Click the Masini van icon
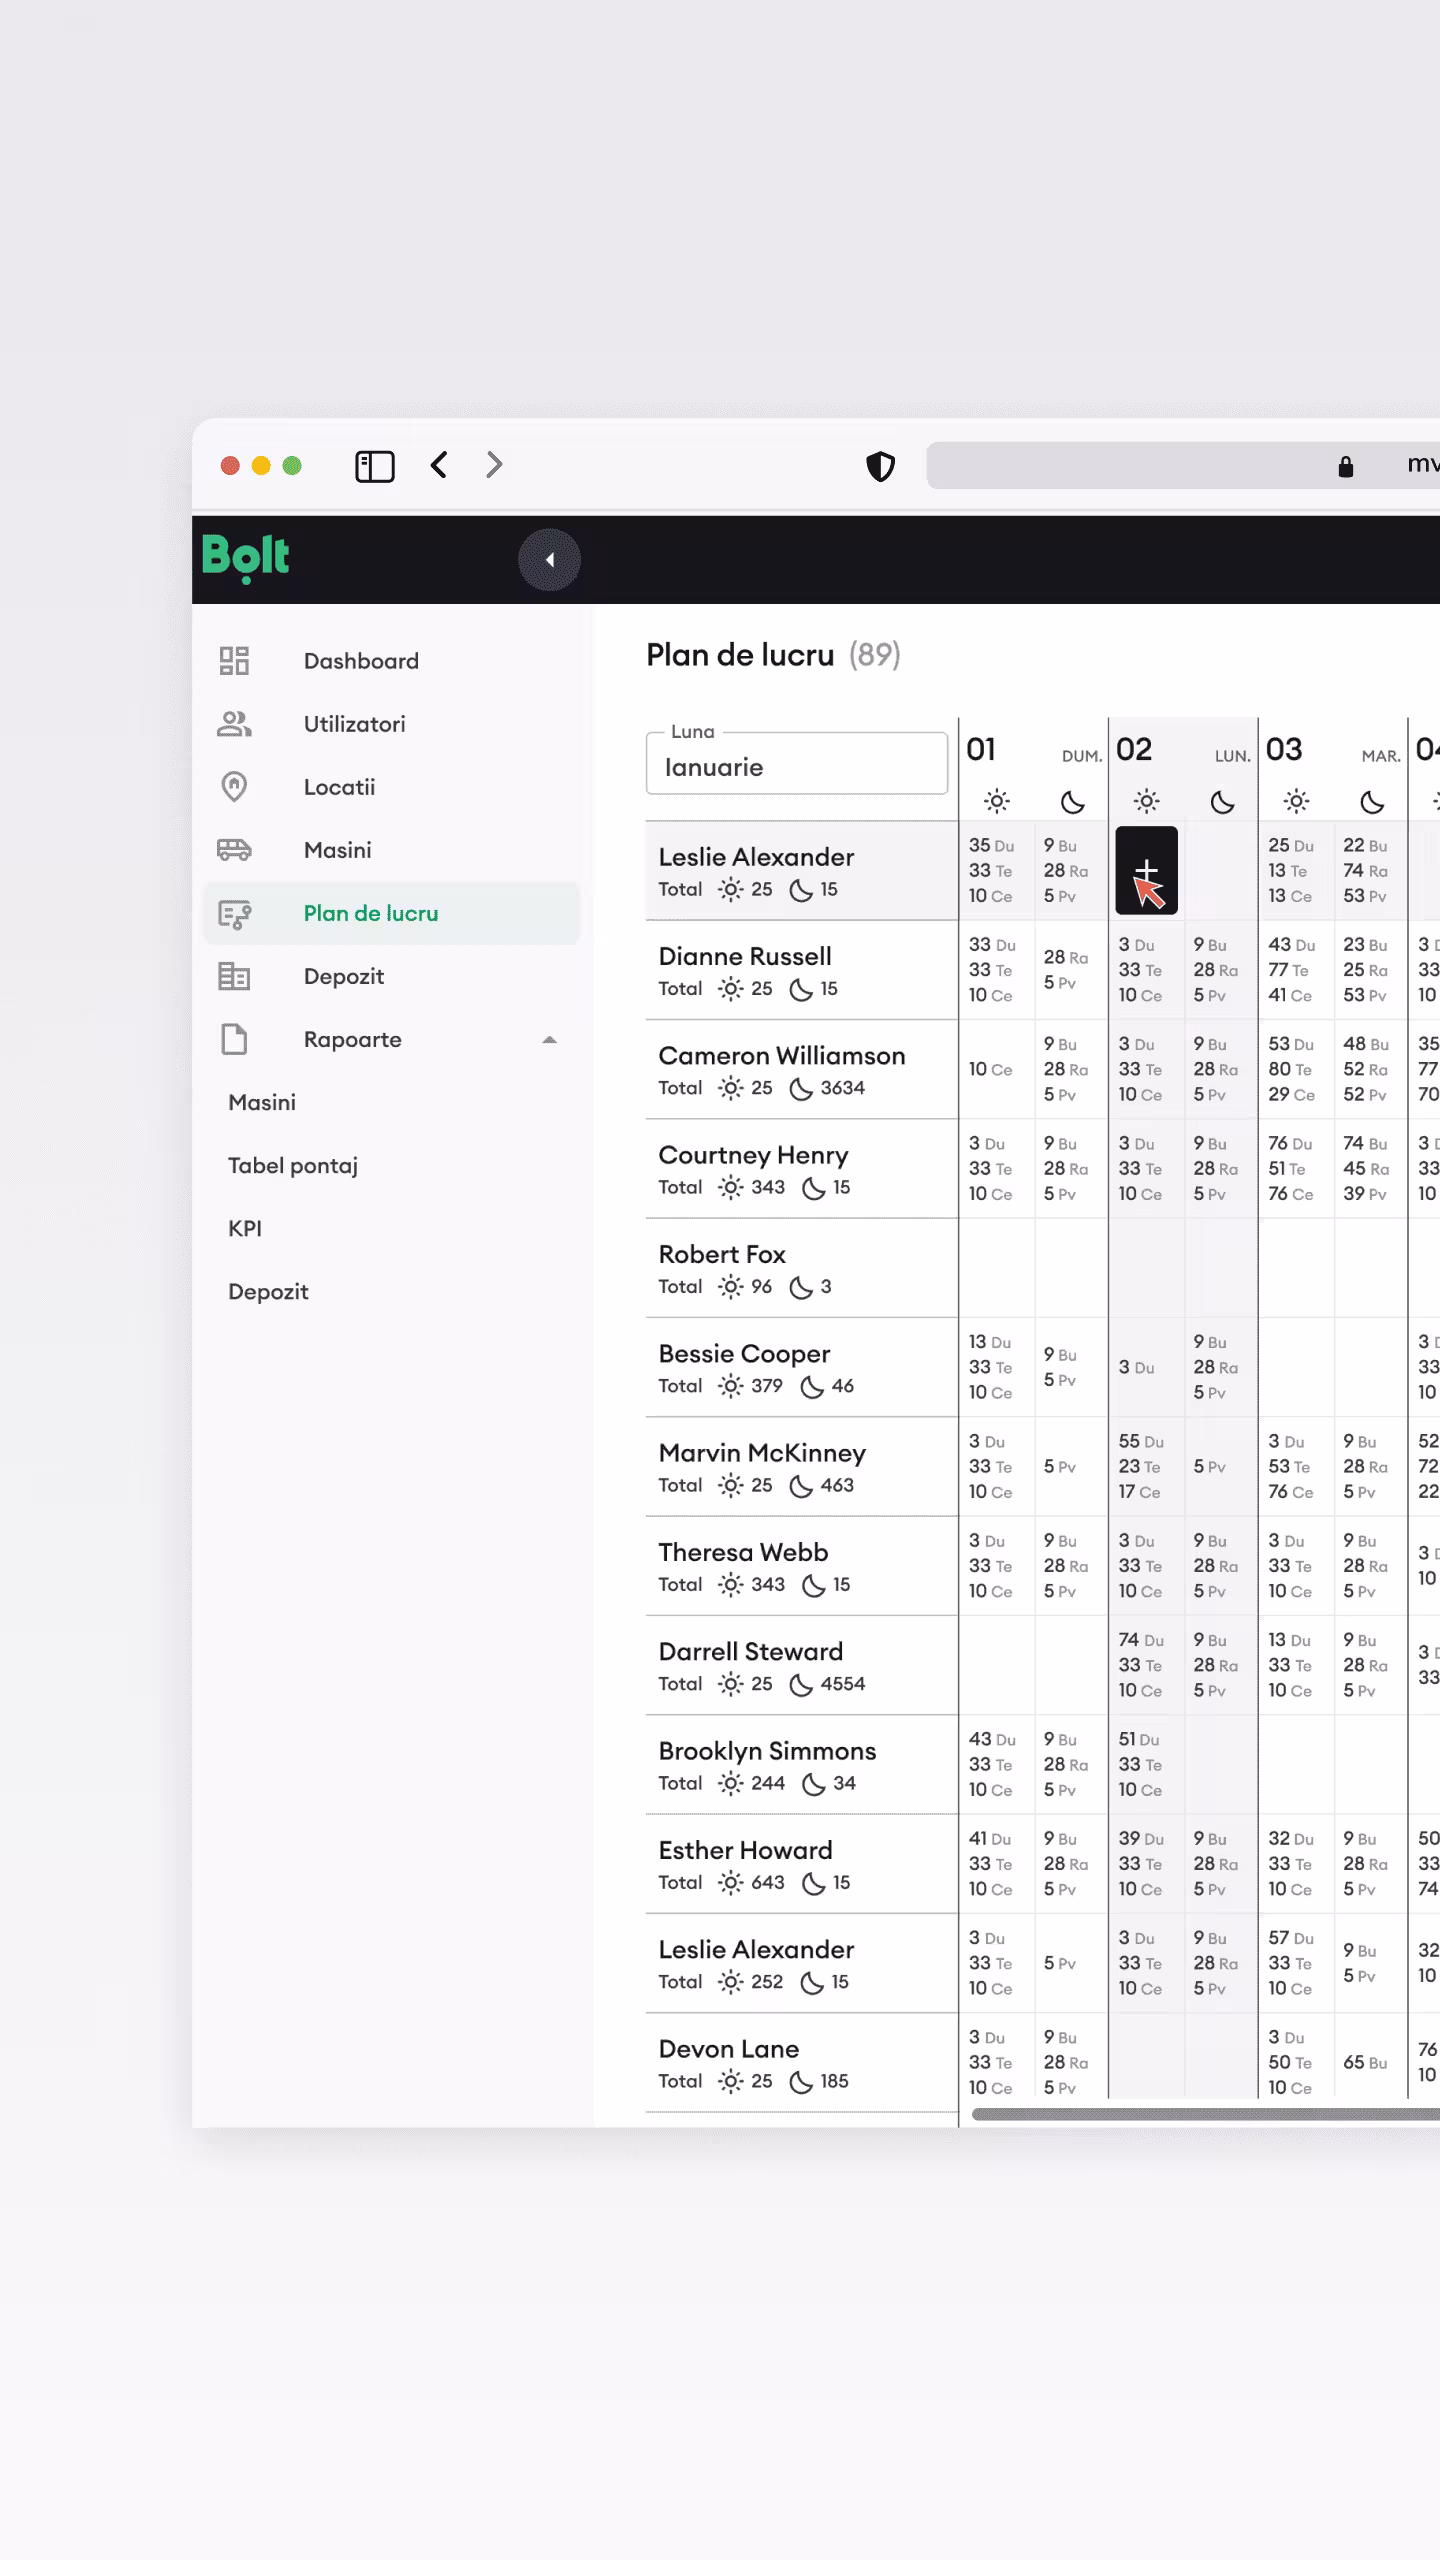Image resolution: width=1440 pixels, height=2560 pixels. click(234, 850)
